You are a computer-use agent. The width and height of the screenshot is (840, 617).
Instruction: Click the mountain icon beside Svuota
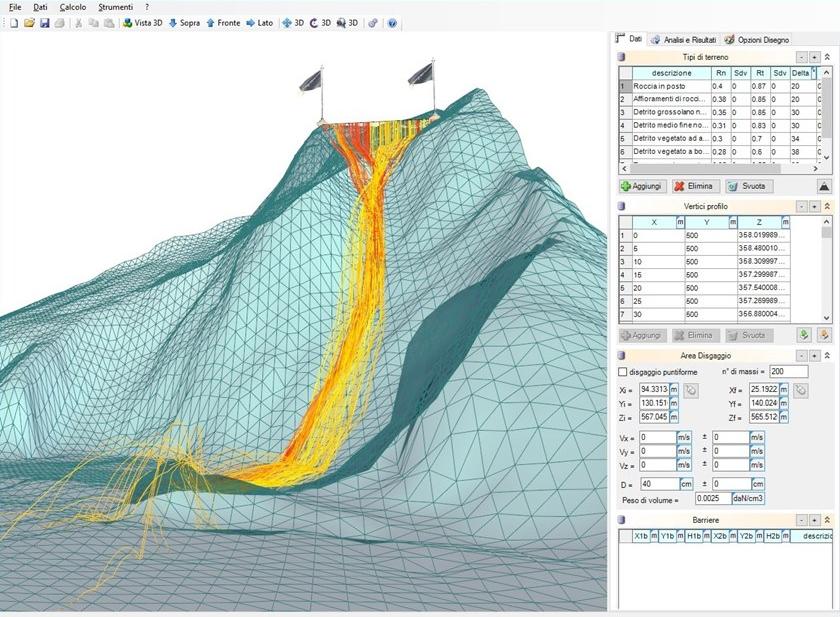pyautogui.click(x=824, y=186)
